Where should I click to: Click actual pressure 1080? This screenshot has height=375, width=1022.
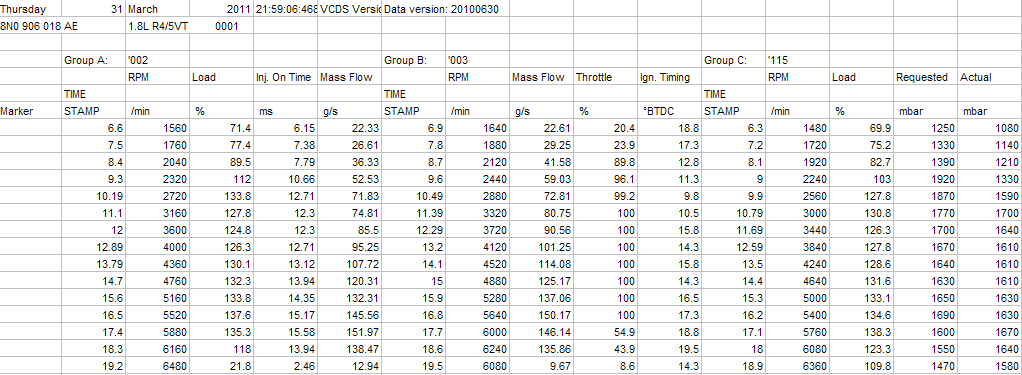point(989,128)
